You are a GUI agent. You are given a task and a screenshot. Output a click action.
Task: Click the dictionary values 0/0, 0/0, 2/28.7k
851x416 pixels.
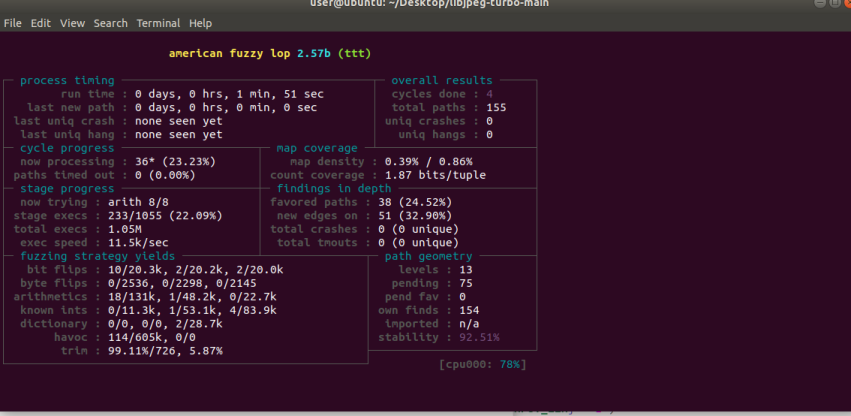tap(165, 324)
